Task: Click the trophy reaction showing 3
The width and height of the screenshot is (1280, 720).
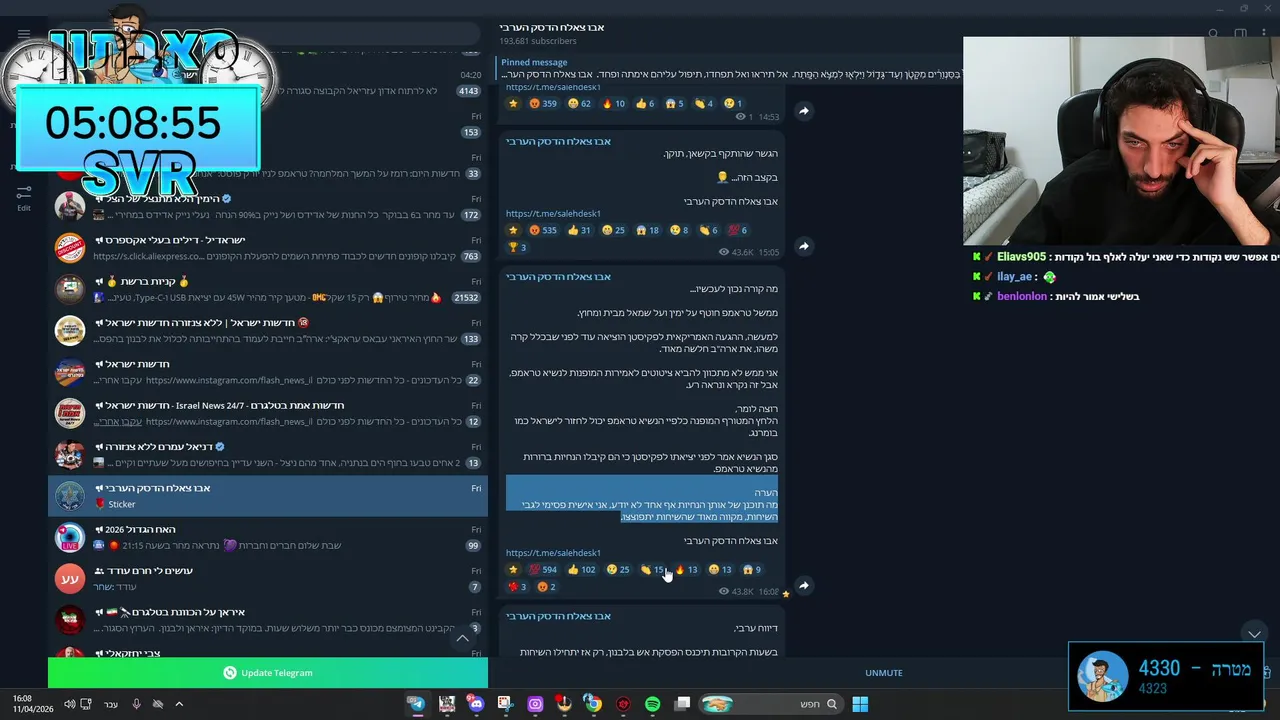Action: [517, 247]
